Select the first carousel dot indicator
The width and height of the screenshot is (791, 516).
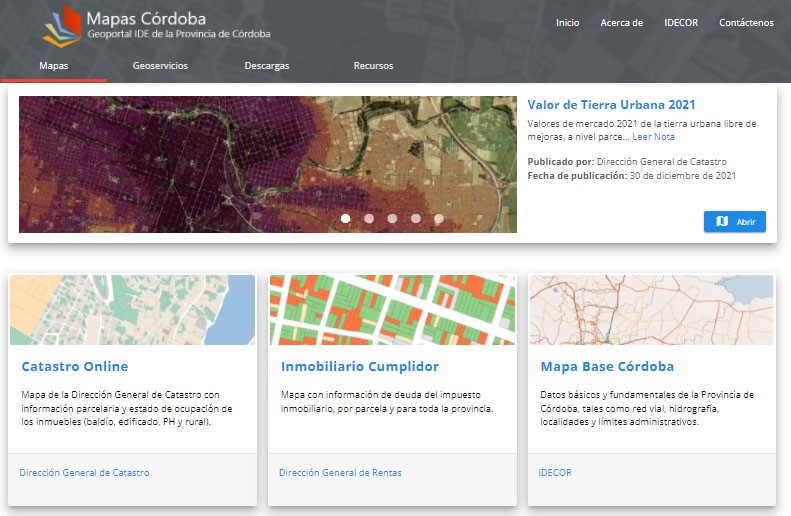(x=346, y=218)
